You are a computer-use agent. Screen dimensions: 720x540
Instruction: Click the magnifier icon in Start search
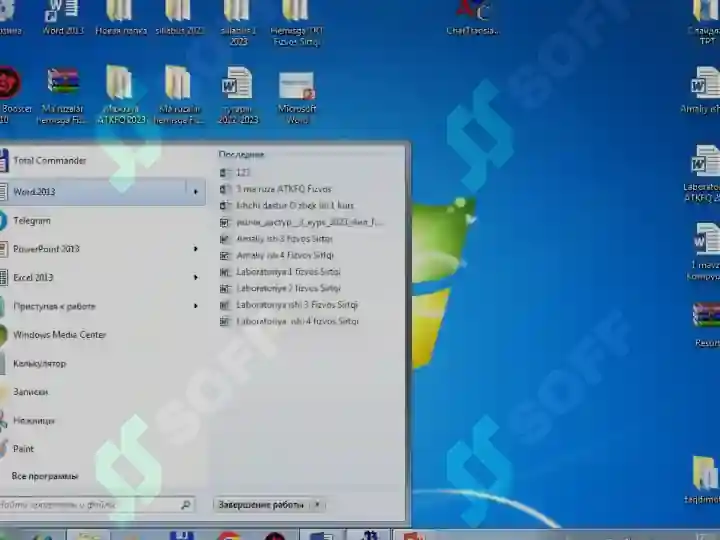pyautogui.click(x=186, y=505)
